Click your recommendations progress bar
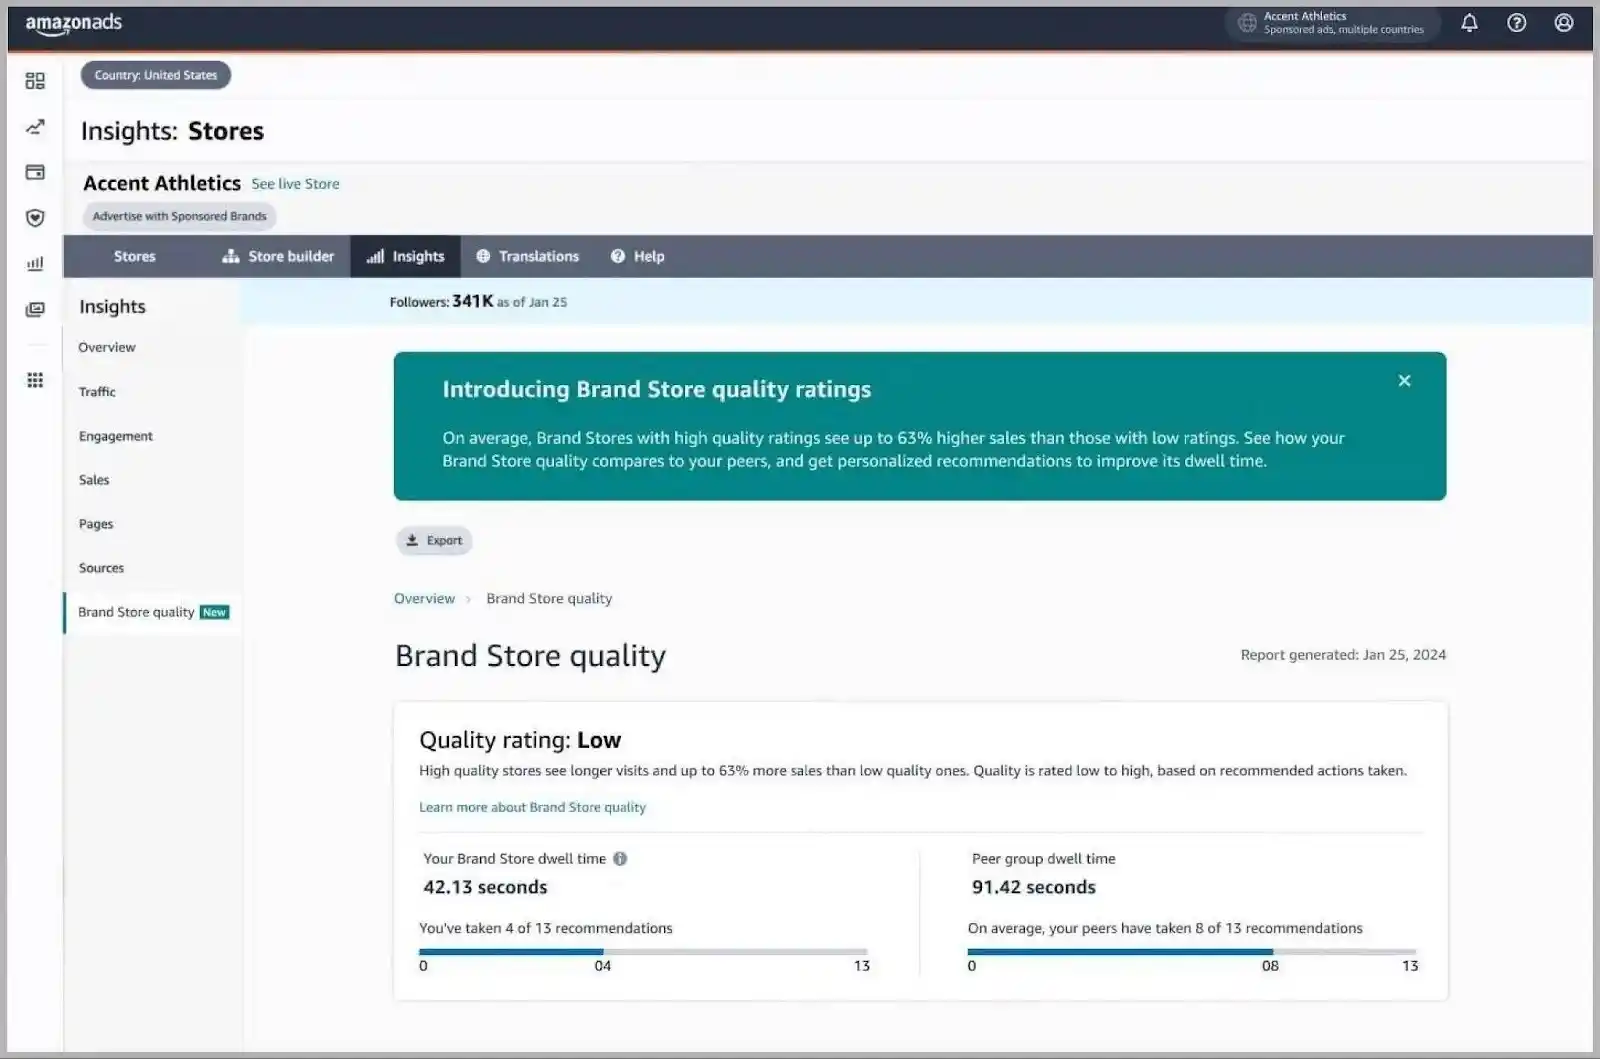This screenshot has height=1059, width=1600. pyautogui.click(x=643, y=951)
